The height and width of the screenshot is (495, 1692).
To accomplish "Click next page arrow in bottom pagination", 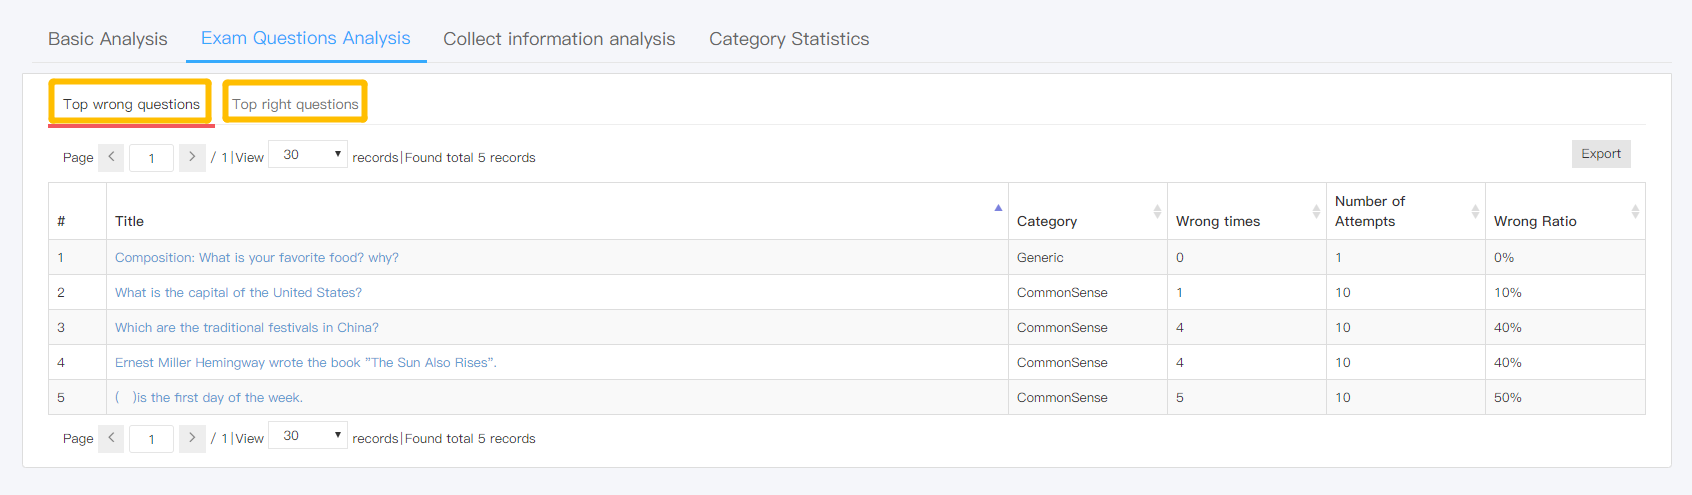I will [x=192, y=438].
